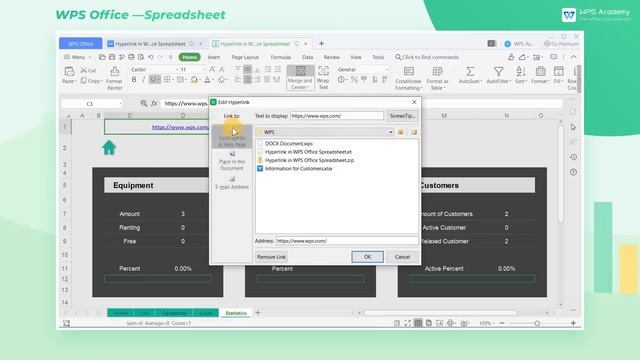Switch to the Statistics sheet tab
Image resolution: width=640 pixels, height=360 pixels.
pos(236,313)
